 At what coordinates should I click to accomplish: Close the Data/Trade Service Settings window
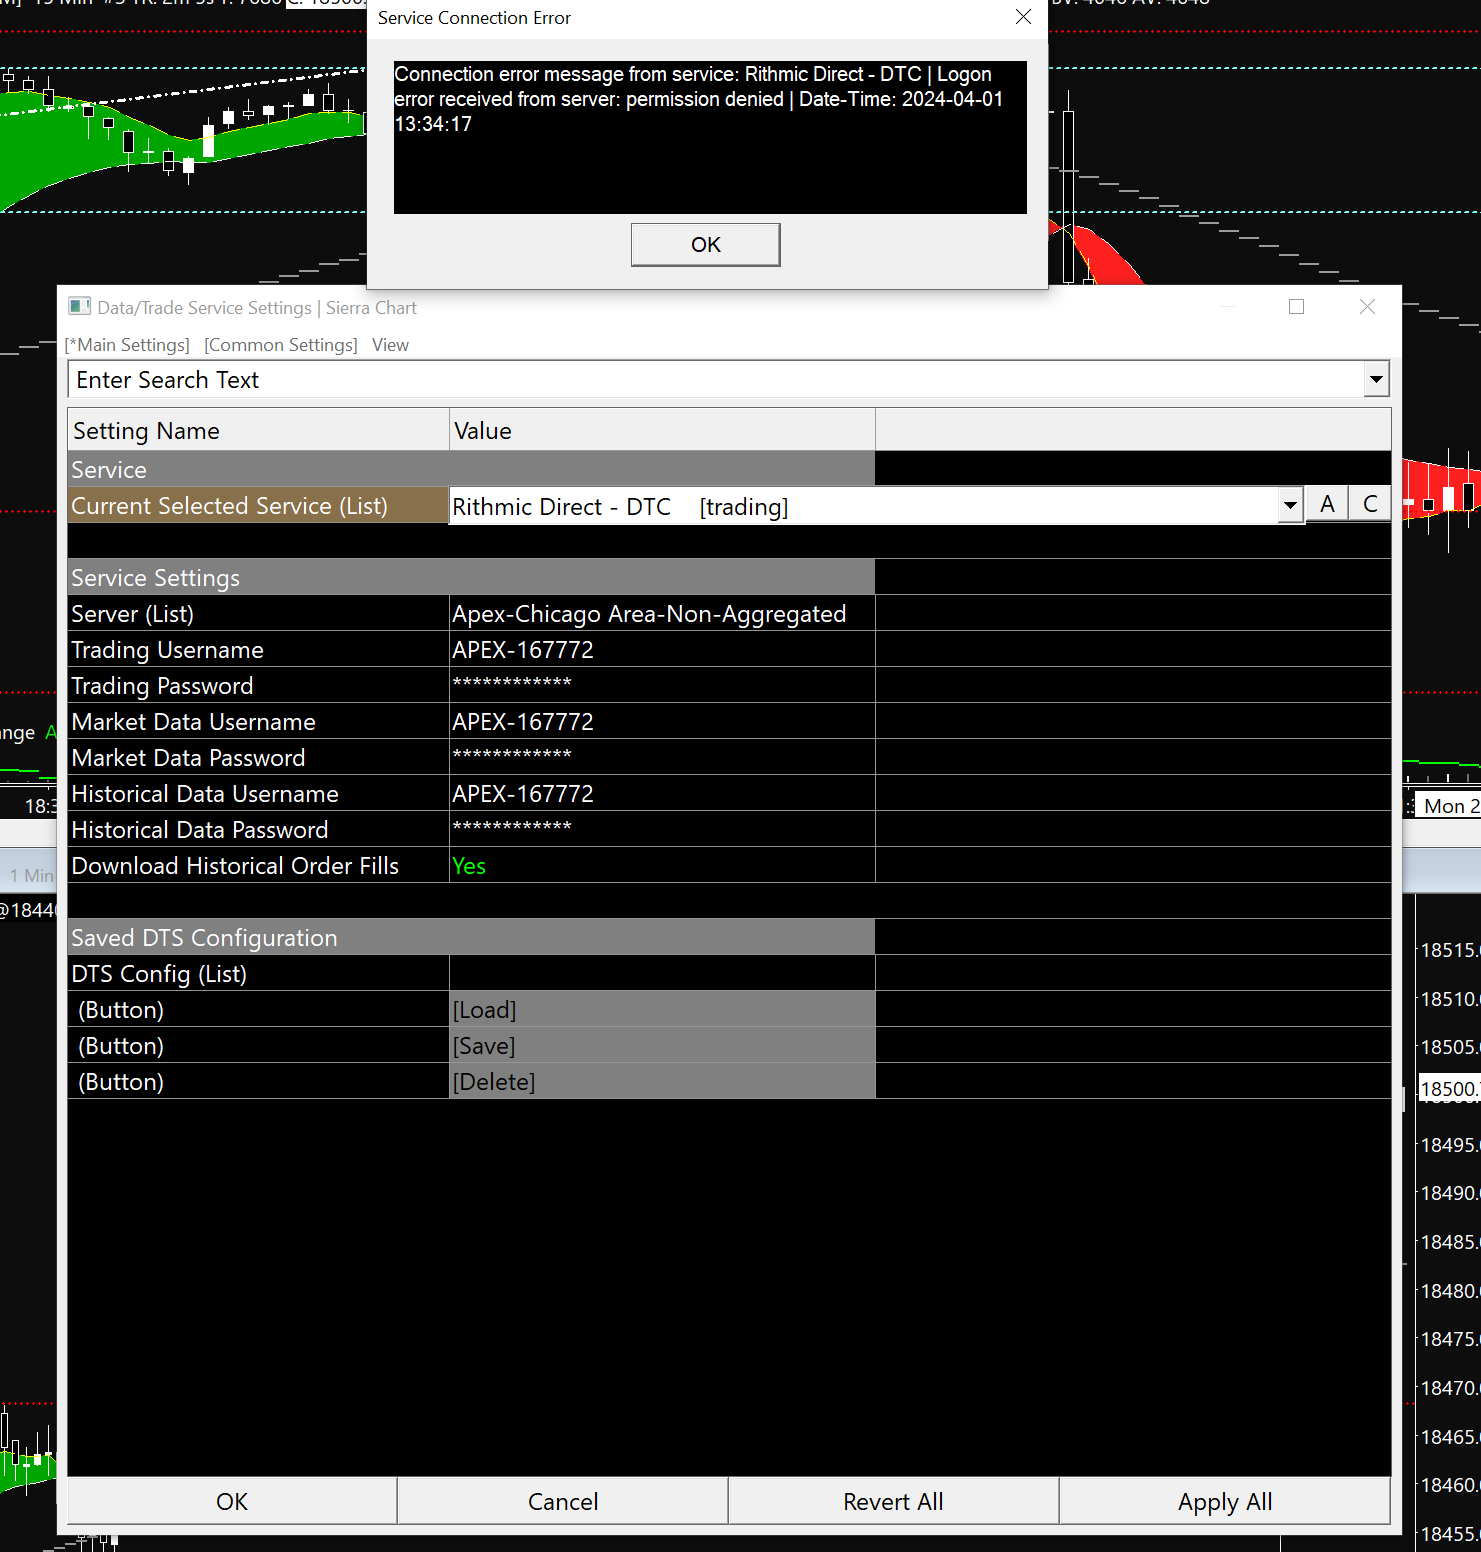tap(1367, 307)
